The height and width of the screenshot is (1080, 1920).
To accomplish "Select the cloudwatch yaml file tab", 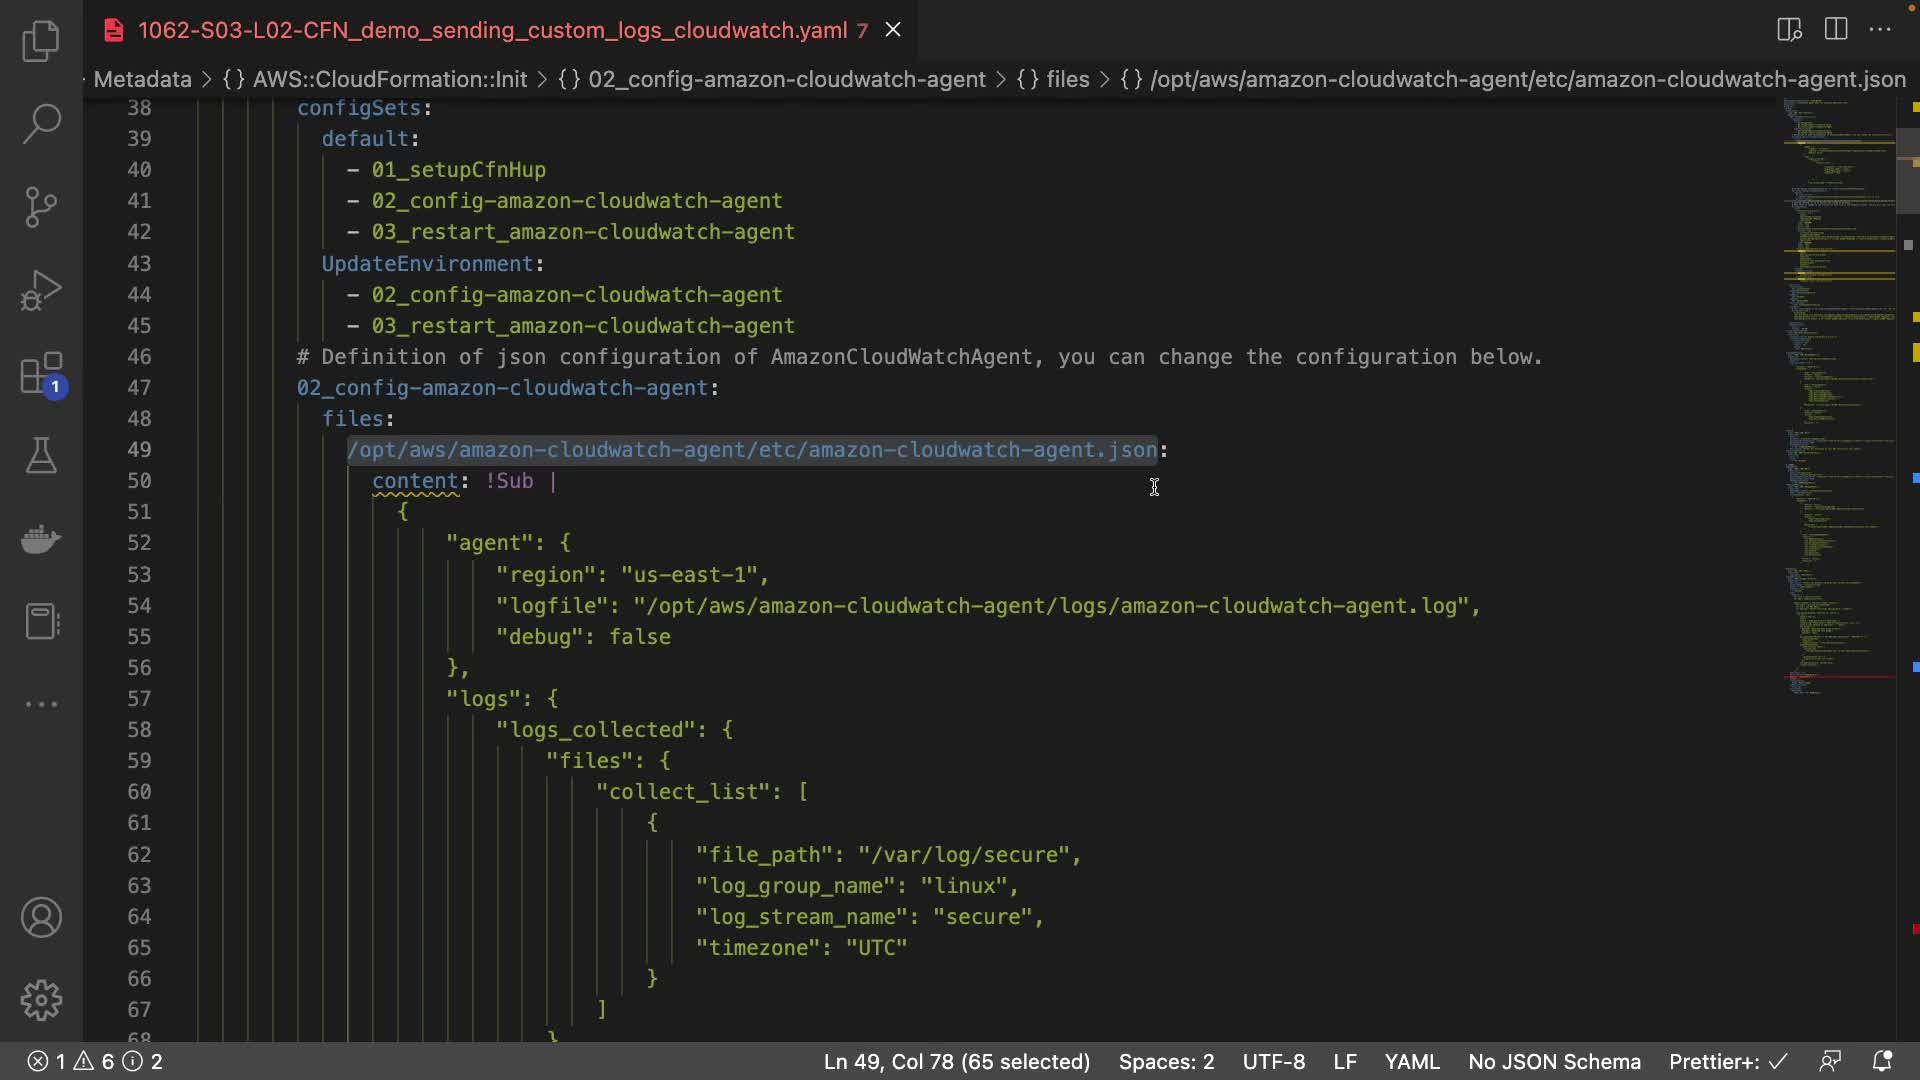I will pos(492,30).
